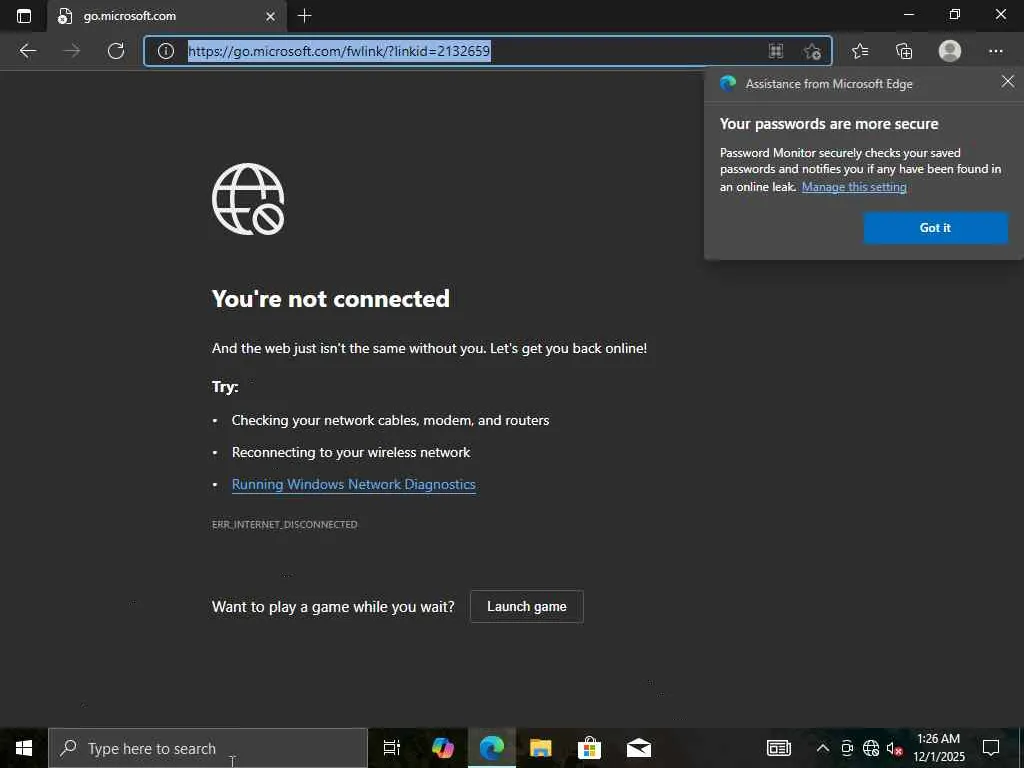Go back to previous page

[x=27, y=51]
